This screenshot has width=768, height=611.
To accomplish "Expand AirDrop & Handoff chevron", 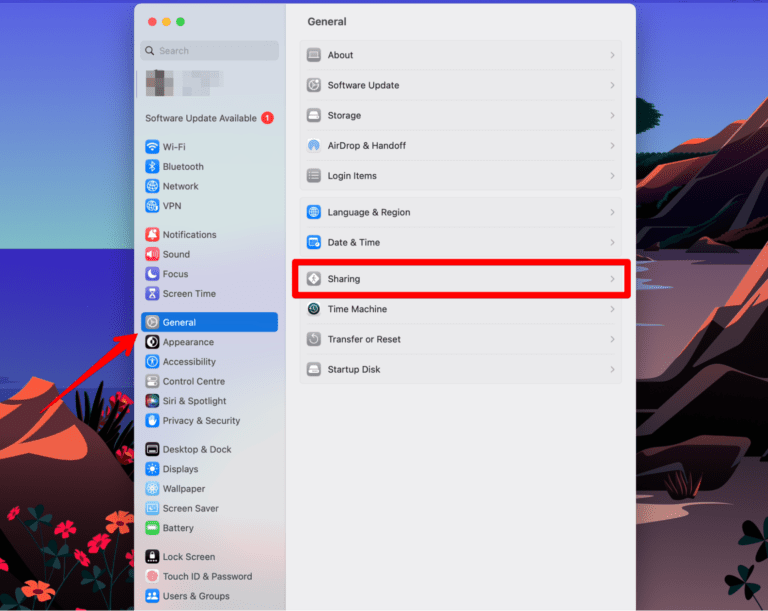I will pos(612,146).
